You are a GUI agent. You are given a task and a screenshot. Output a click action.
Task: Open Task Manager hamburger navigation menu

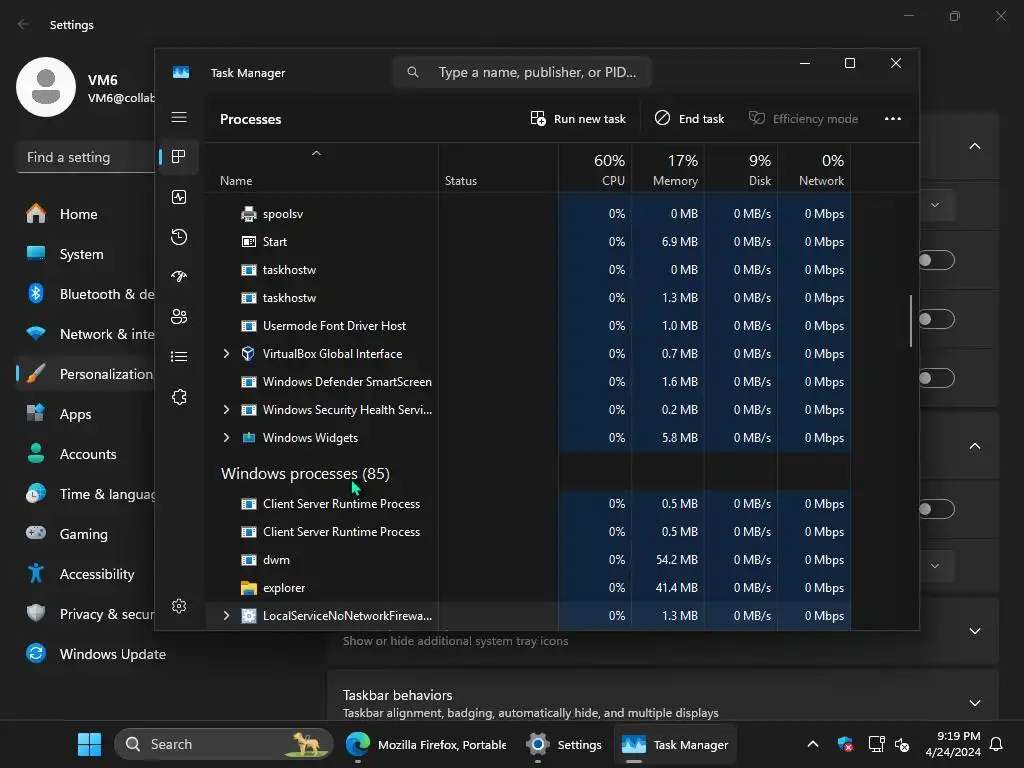click(179, 117)
